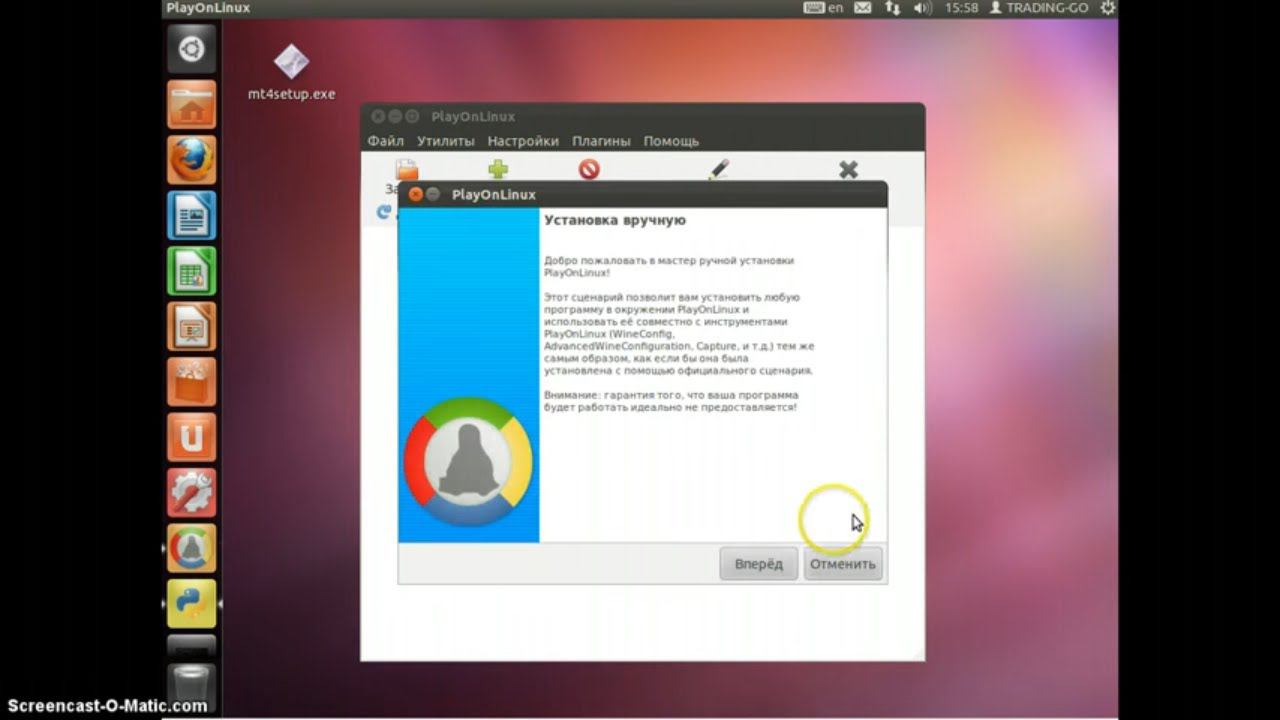Click the red stop icon in PlayOnLinux toolbar

(589, 170)
